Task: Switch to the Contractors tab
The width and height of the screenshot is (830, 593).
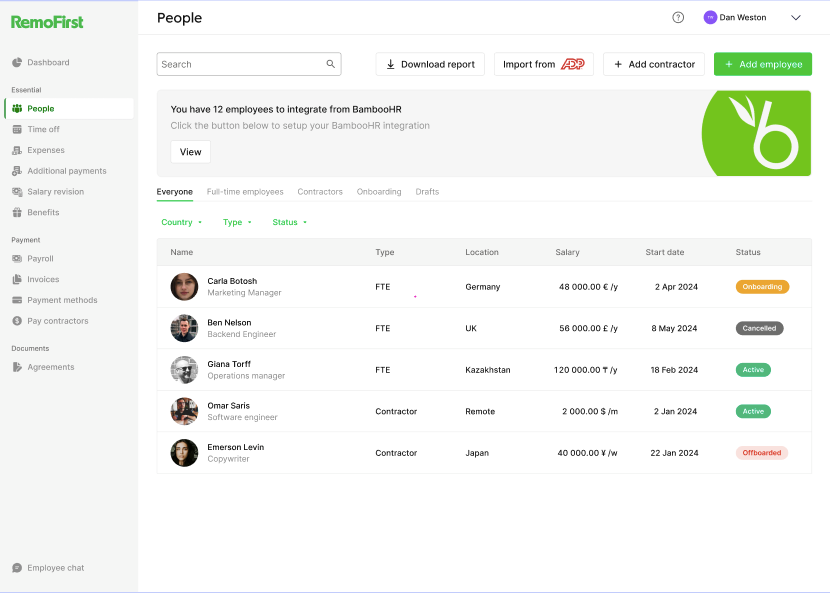Action: click(x=320, y=192)
